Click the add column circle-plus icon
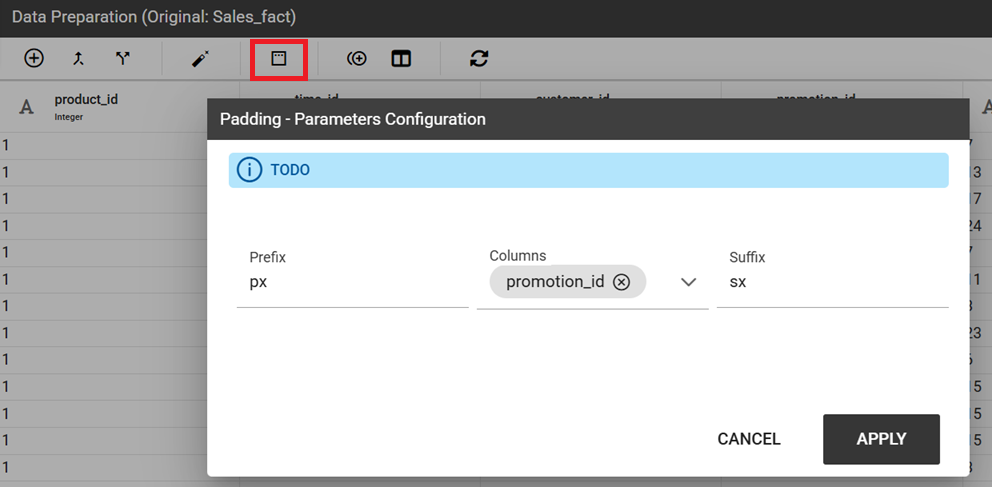 [357, 59]
